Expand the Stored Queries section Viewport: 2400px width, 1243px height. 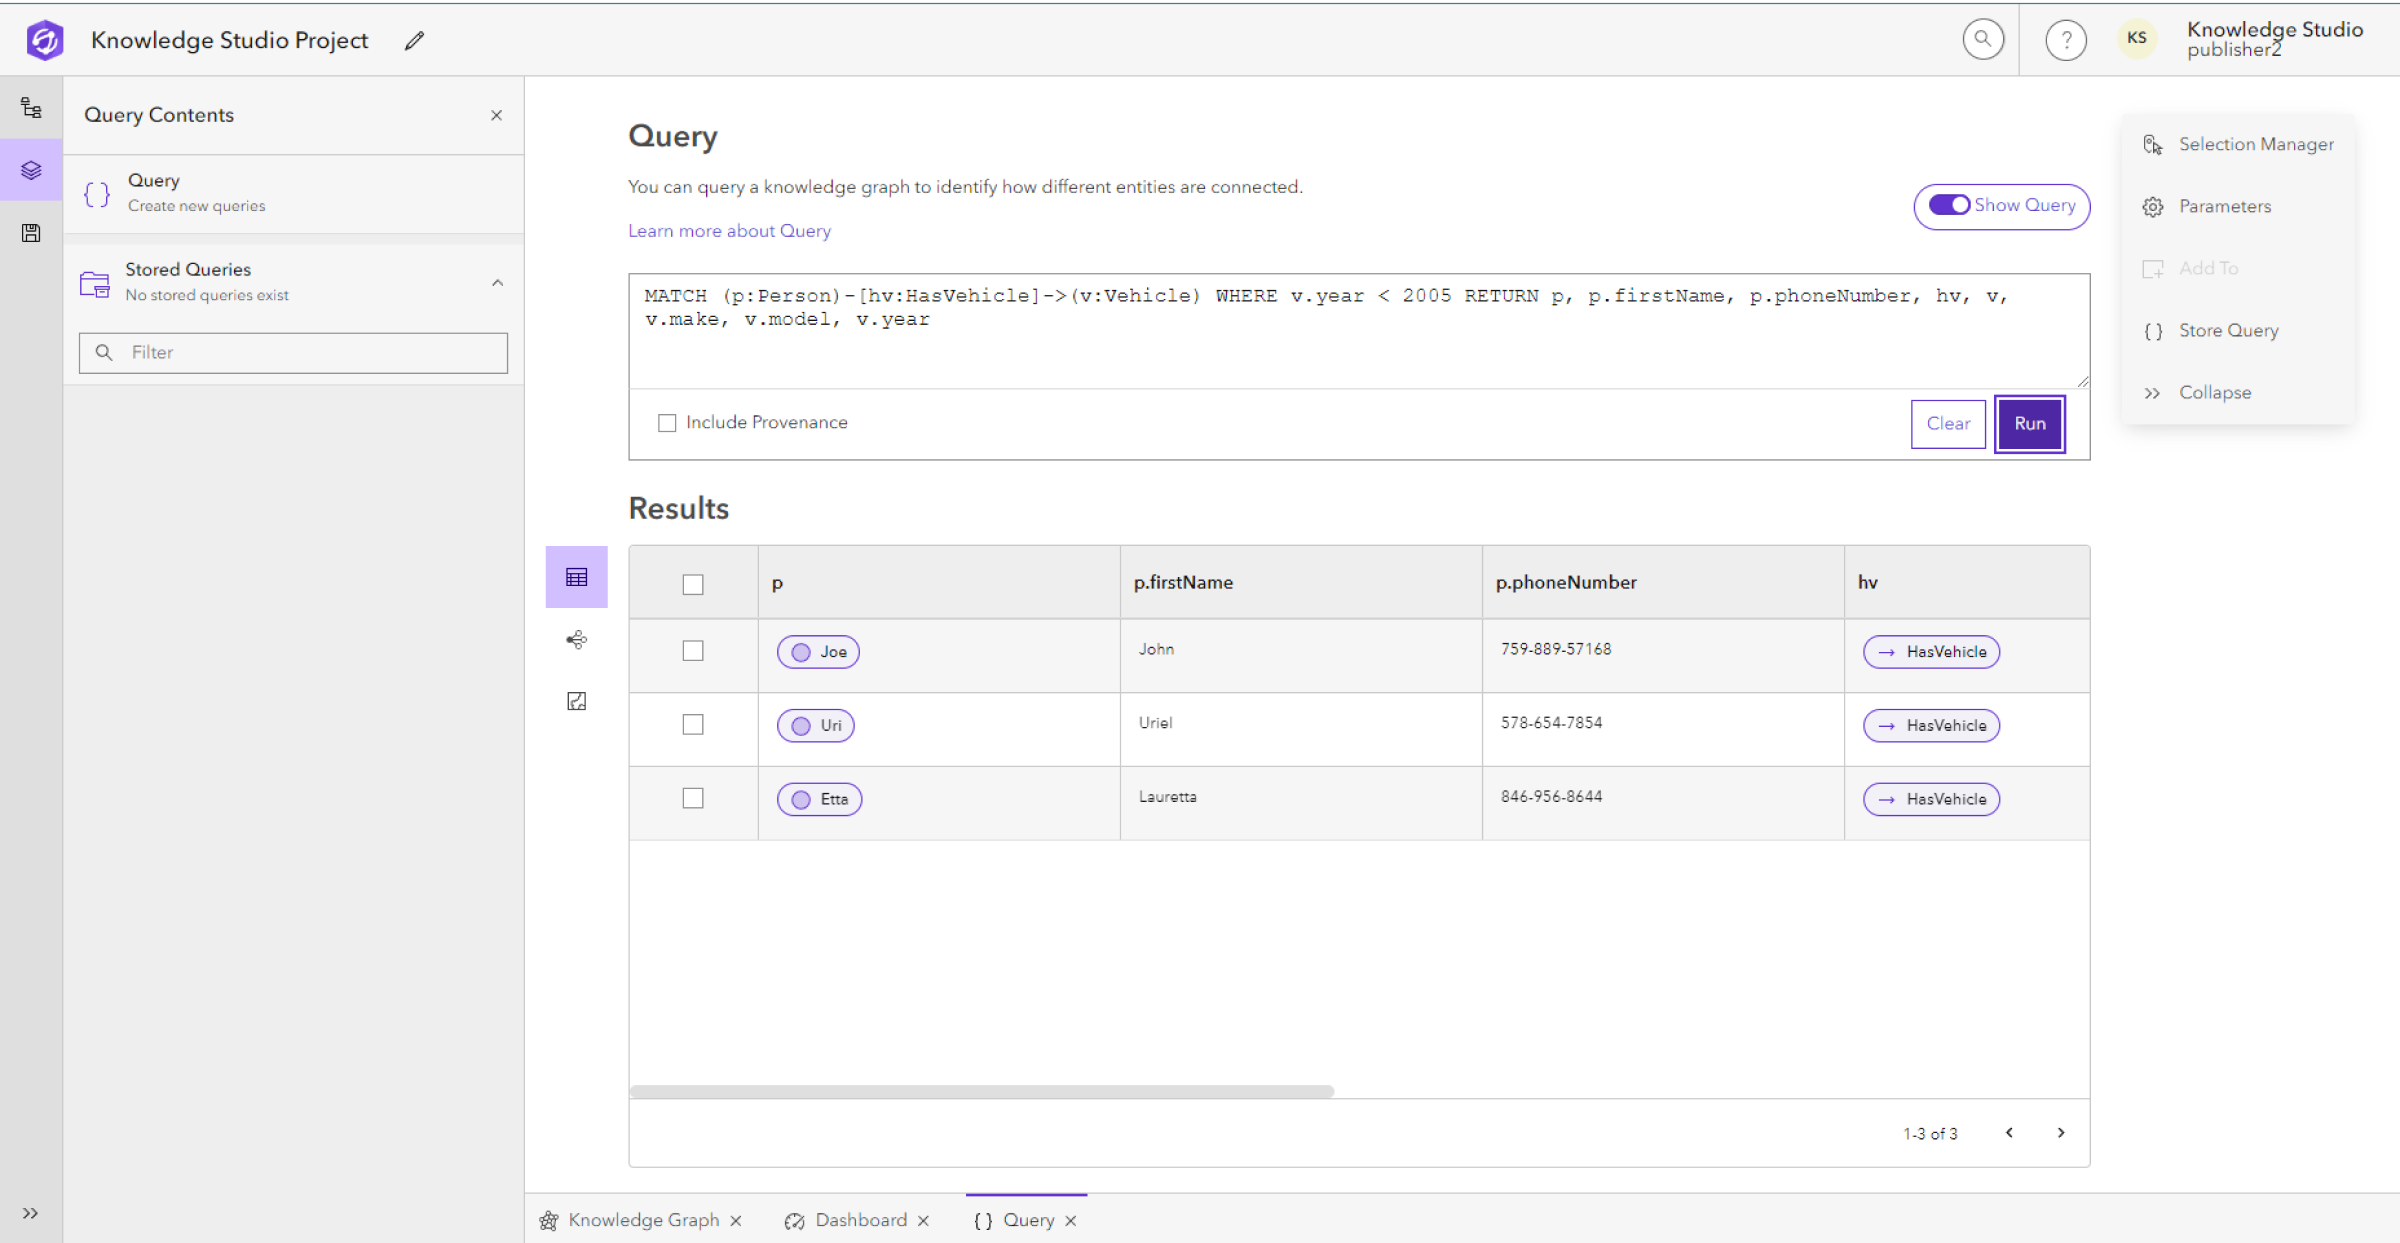[x=499, y=282]
